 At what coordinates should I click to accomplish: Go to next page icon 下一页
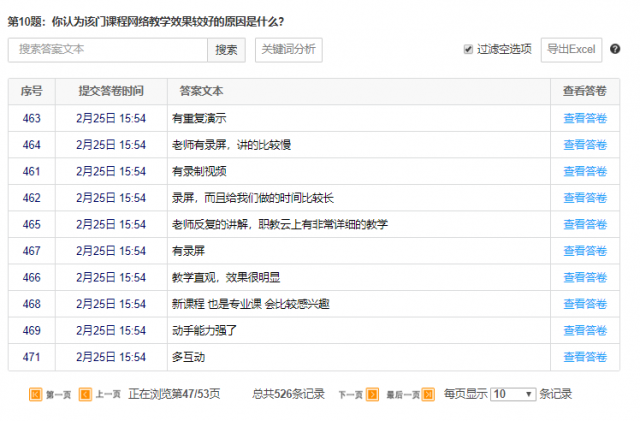coord(372,394)
